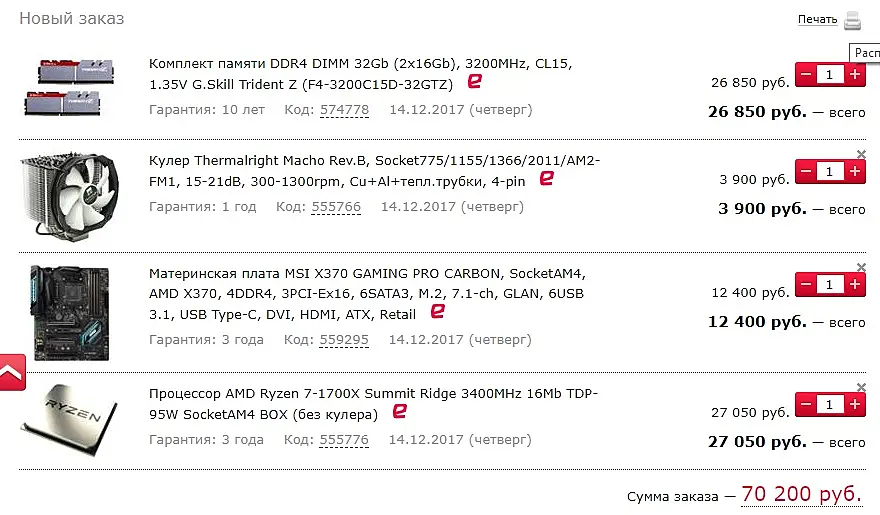Remove Thermalright Macho cooler with the X icon
The width and height of the screenshot is (880, 515).
(x=861, y=154)
